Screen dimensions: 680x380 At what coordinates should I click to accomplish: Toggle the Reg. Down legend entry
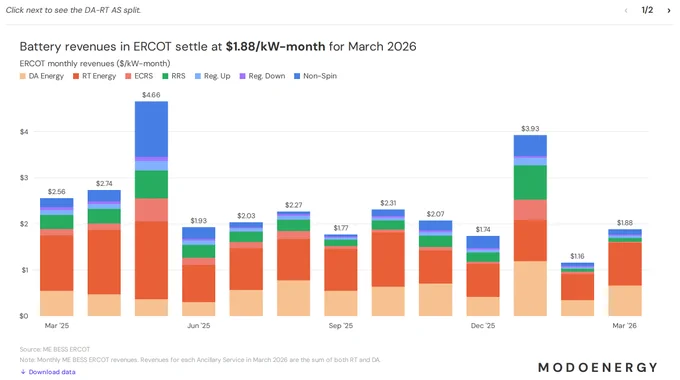pos(262,76)
